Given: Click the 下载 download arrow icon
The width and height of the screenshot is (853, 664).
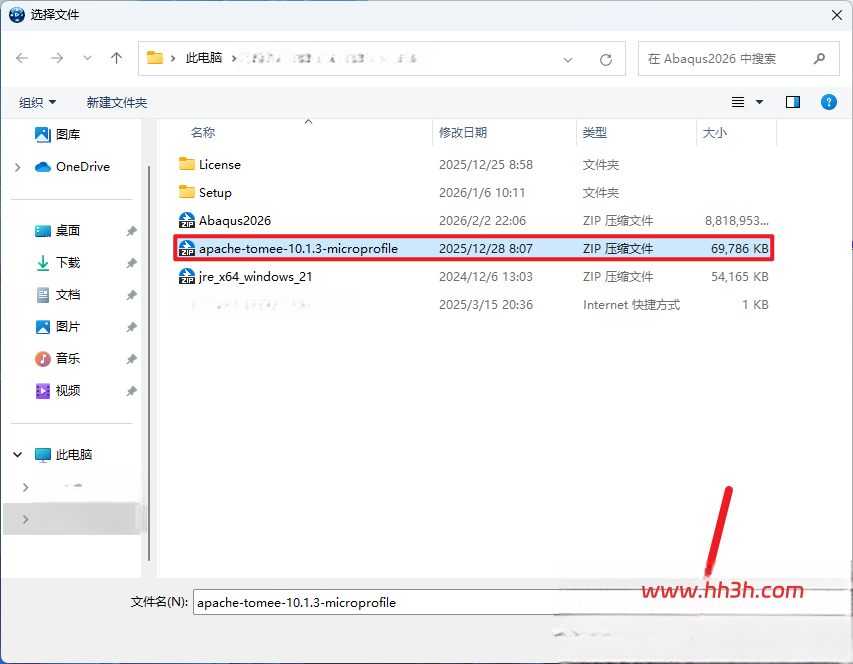Looking at the screenshot, I should point(43,263).
